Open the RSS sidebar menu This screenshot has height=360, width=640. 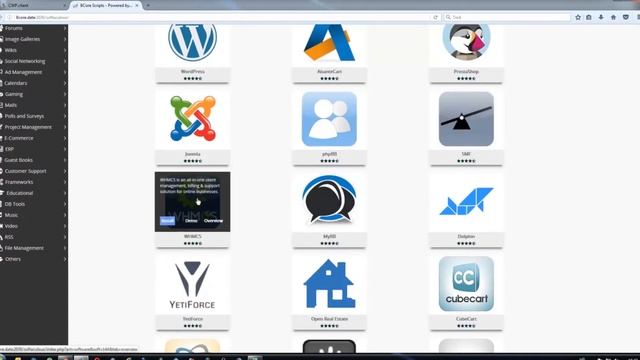[34, 237]
